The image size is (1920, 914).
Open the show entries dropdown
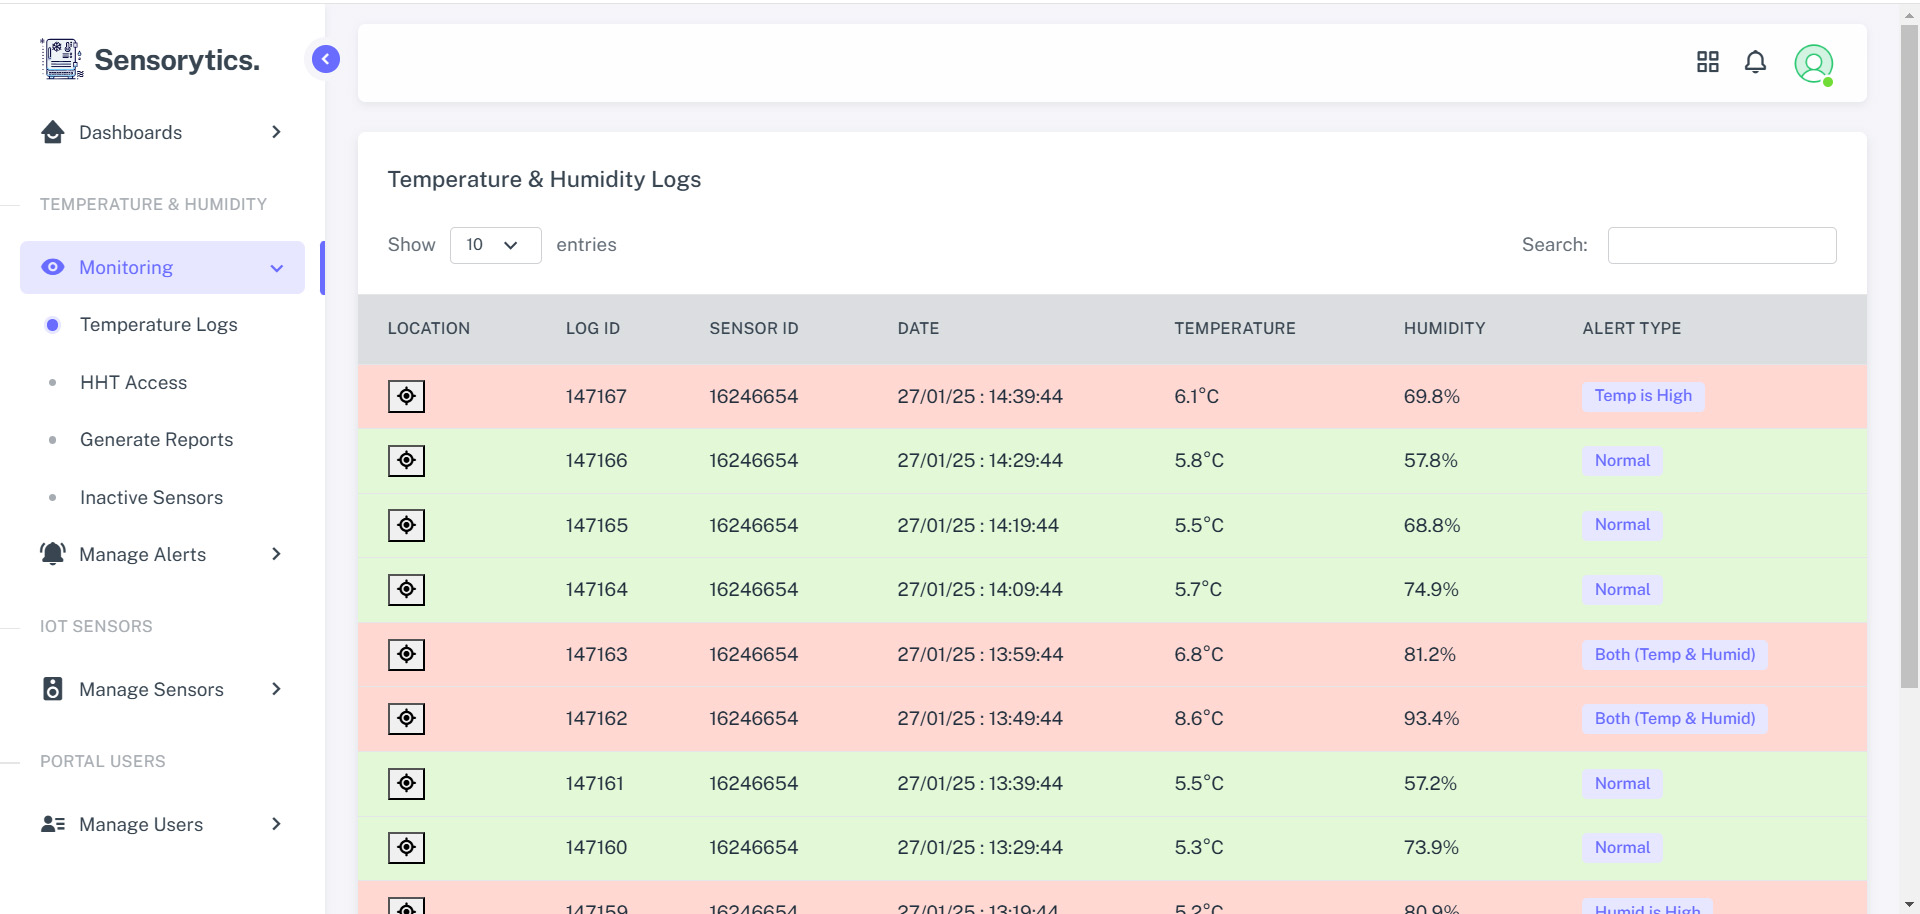click(x=495, y=245)
